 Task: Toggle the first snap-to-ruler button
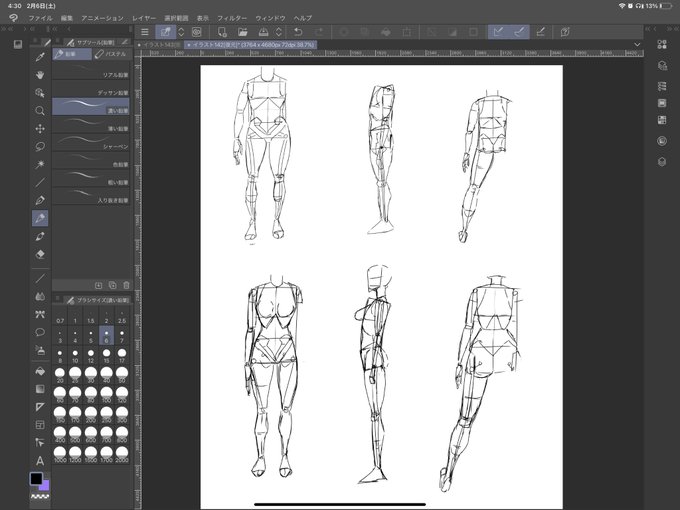pos(499,32)
